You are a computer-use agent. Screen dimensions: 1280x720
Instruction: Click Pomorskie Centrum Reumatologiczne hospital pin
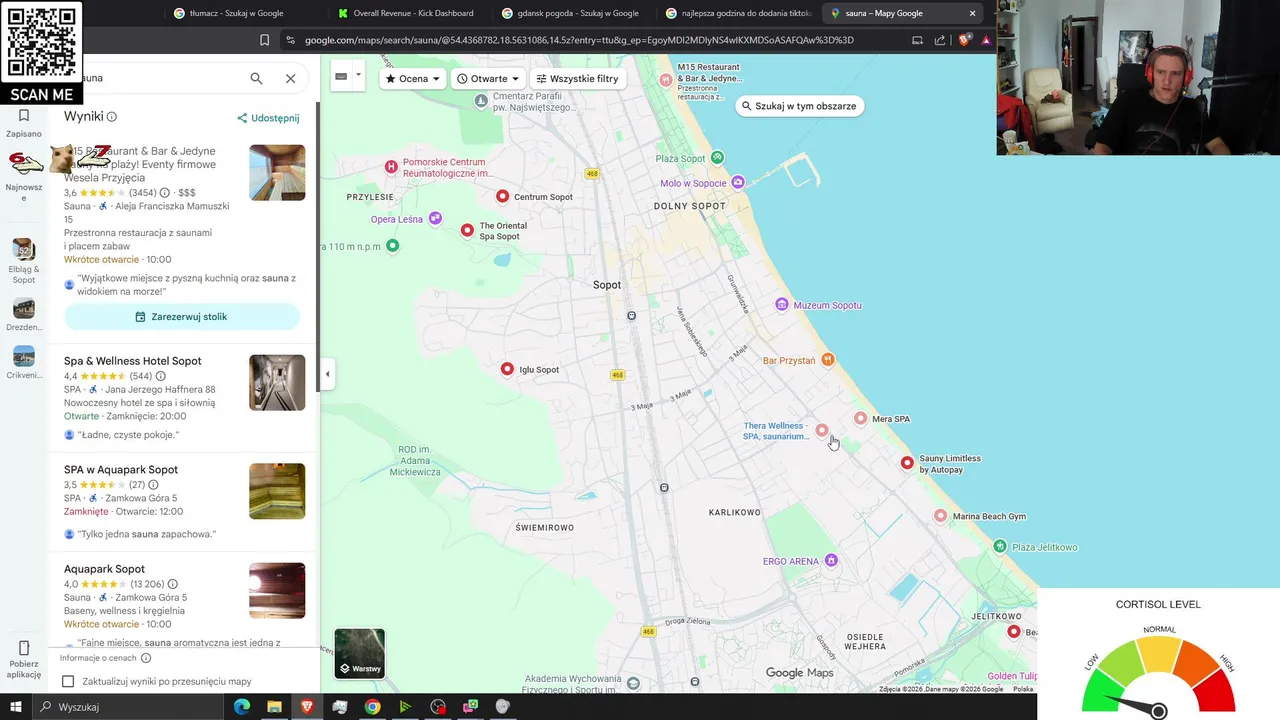tap(391, 166)
